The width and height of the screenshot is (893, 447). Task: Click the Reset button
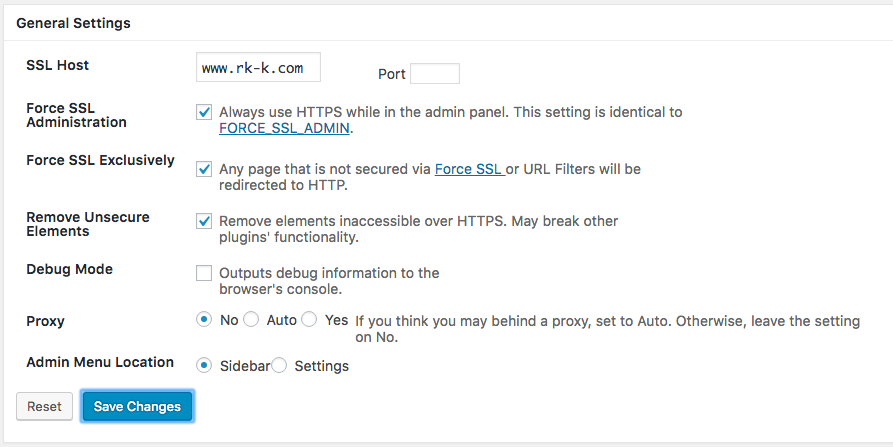click(44, 407)
